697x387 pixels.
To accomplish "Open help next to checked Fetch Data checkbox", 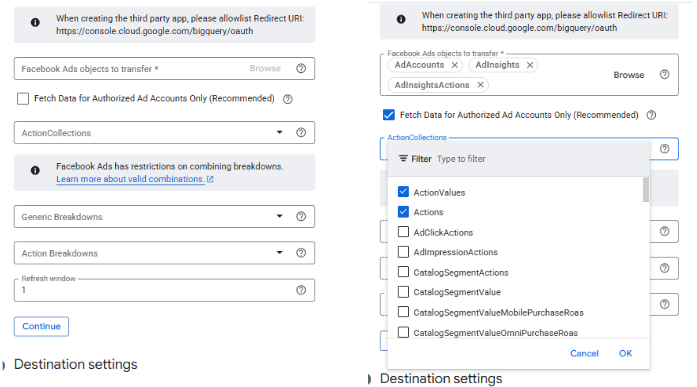I will pyautogui.click(x=651, y=115).
